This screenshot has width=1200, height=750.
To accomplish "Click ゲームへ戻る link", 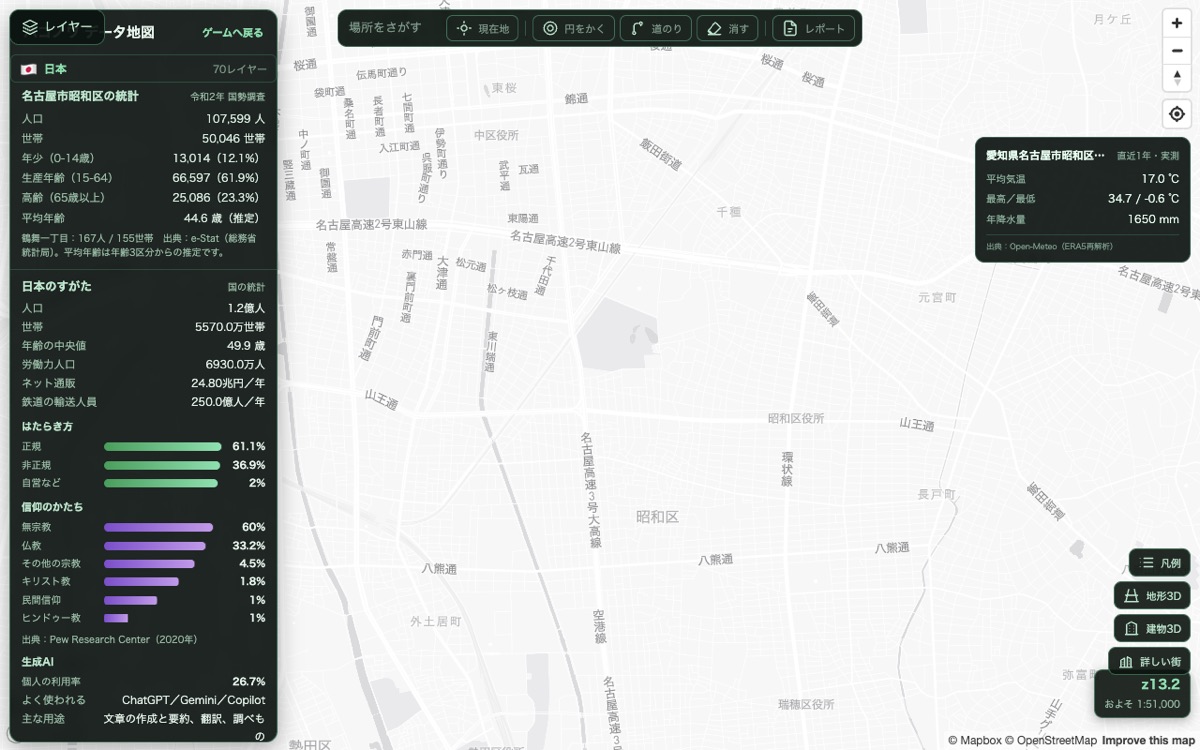I will pos(233,33).
